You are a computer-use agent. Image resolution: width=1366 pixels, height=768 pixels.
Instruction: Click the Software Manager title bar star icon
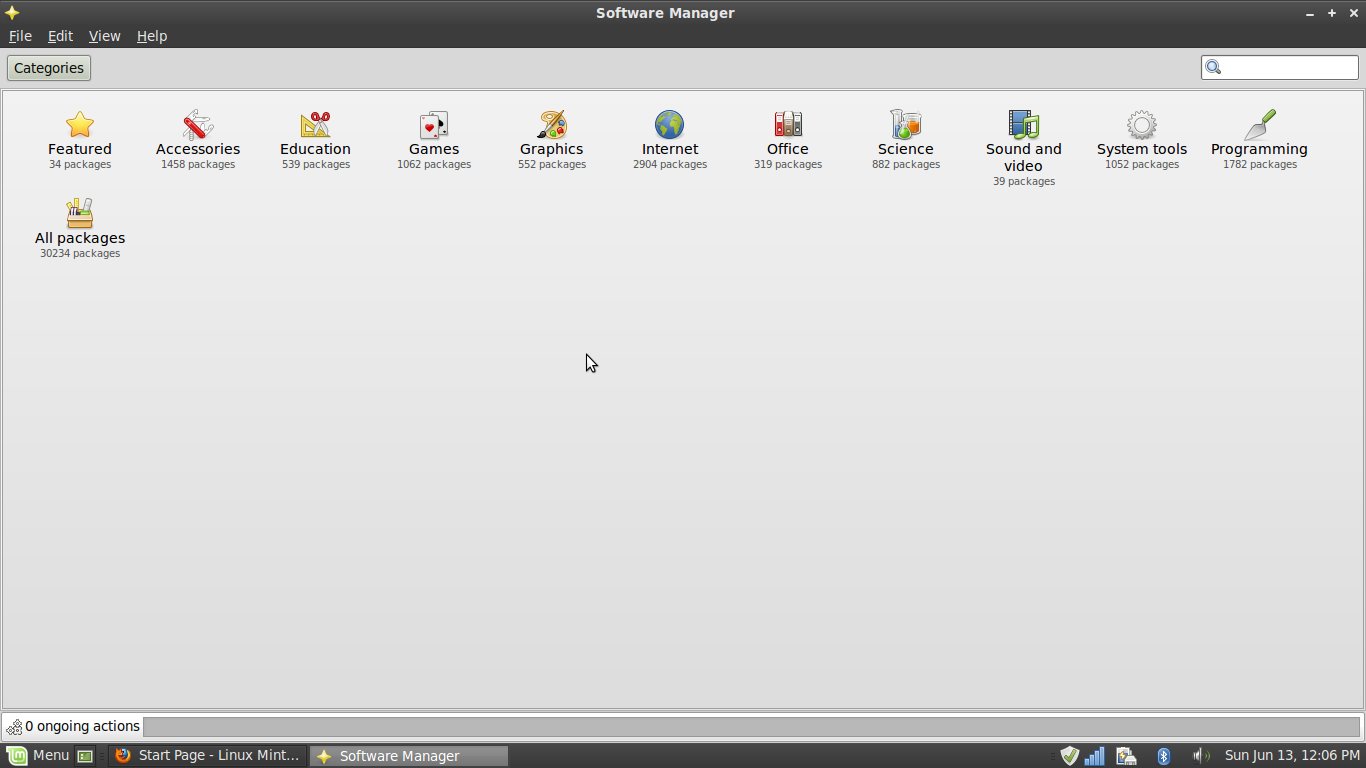point(12,13)
